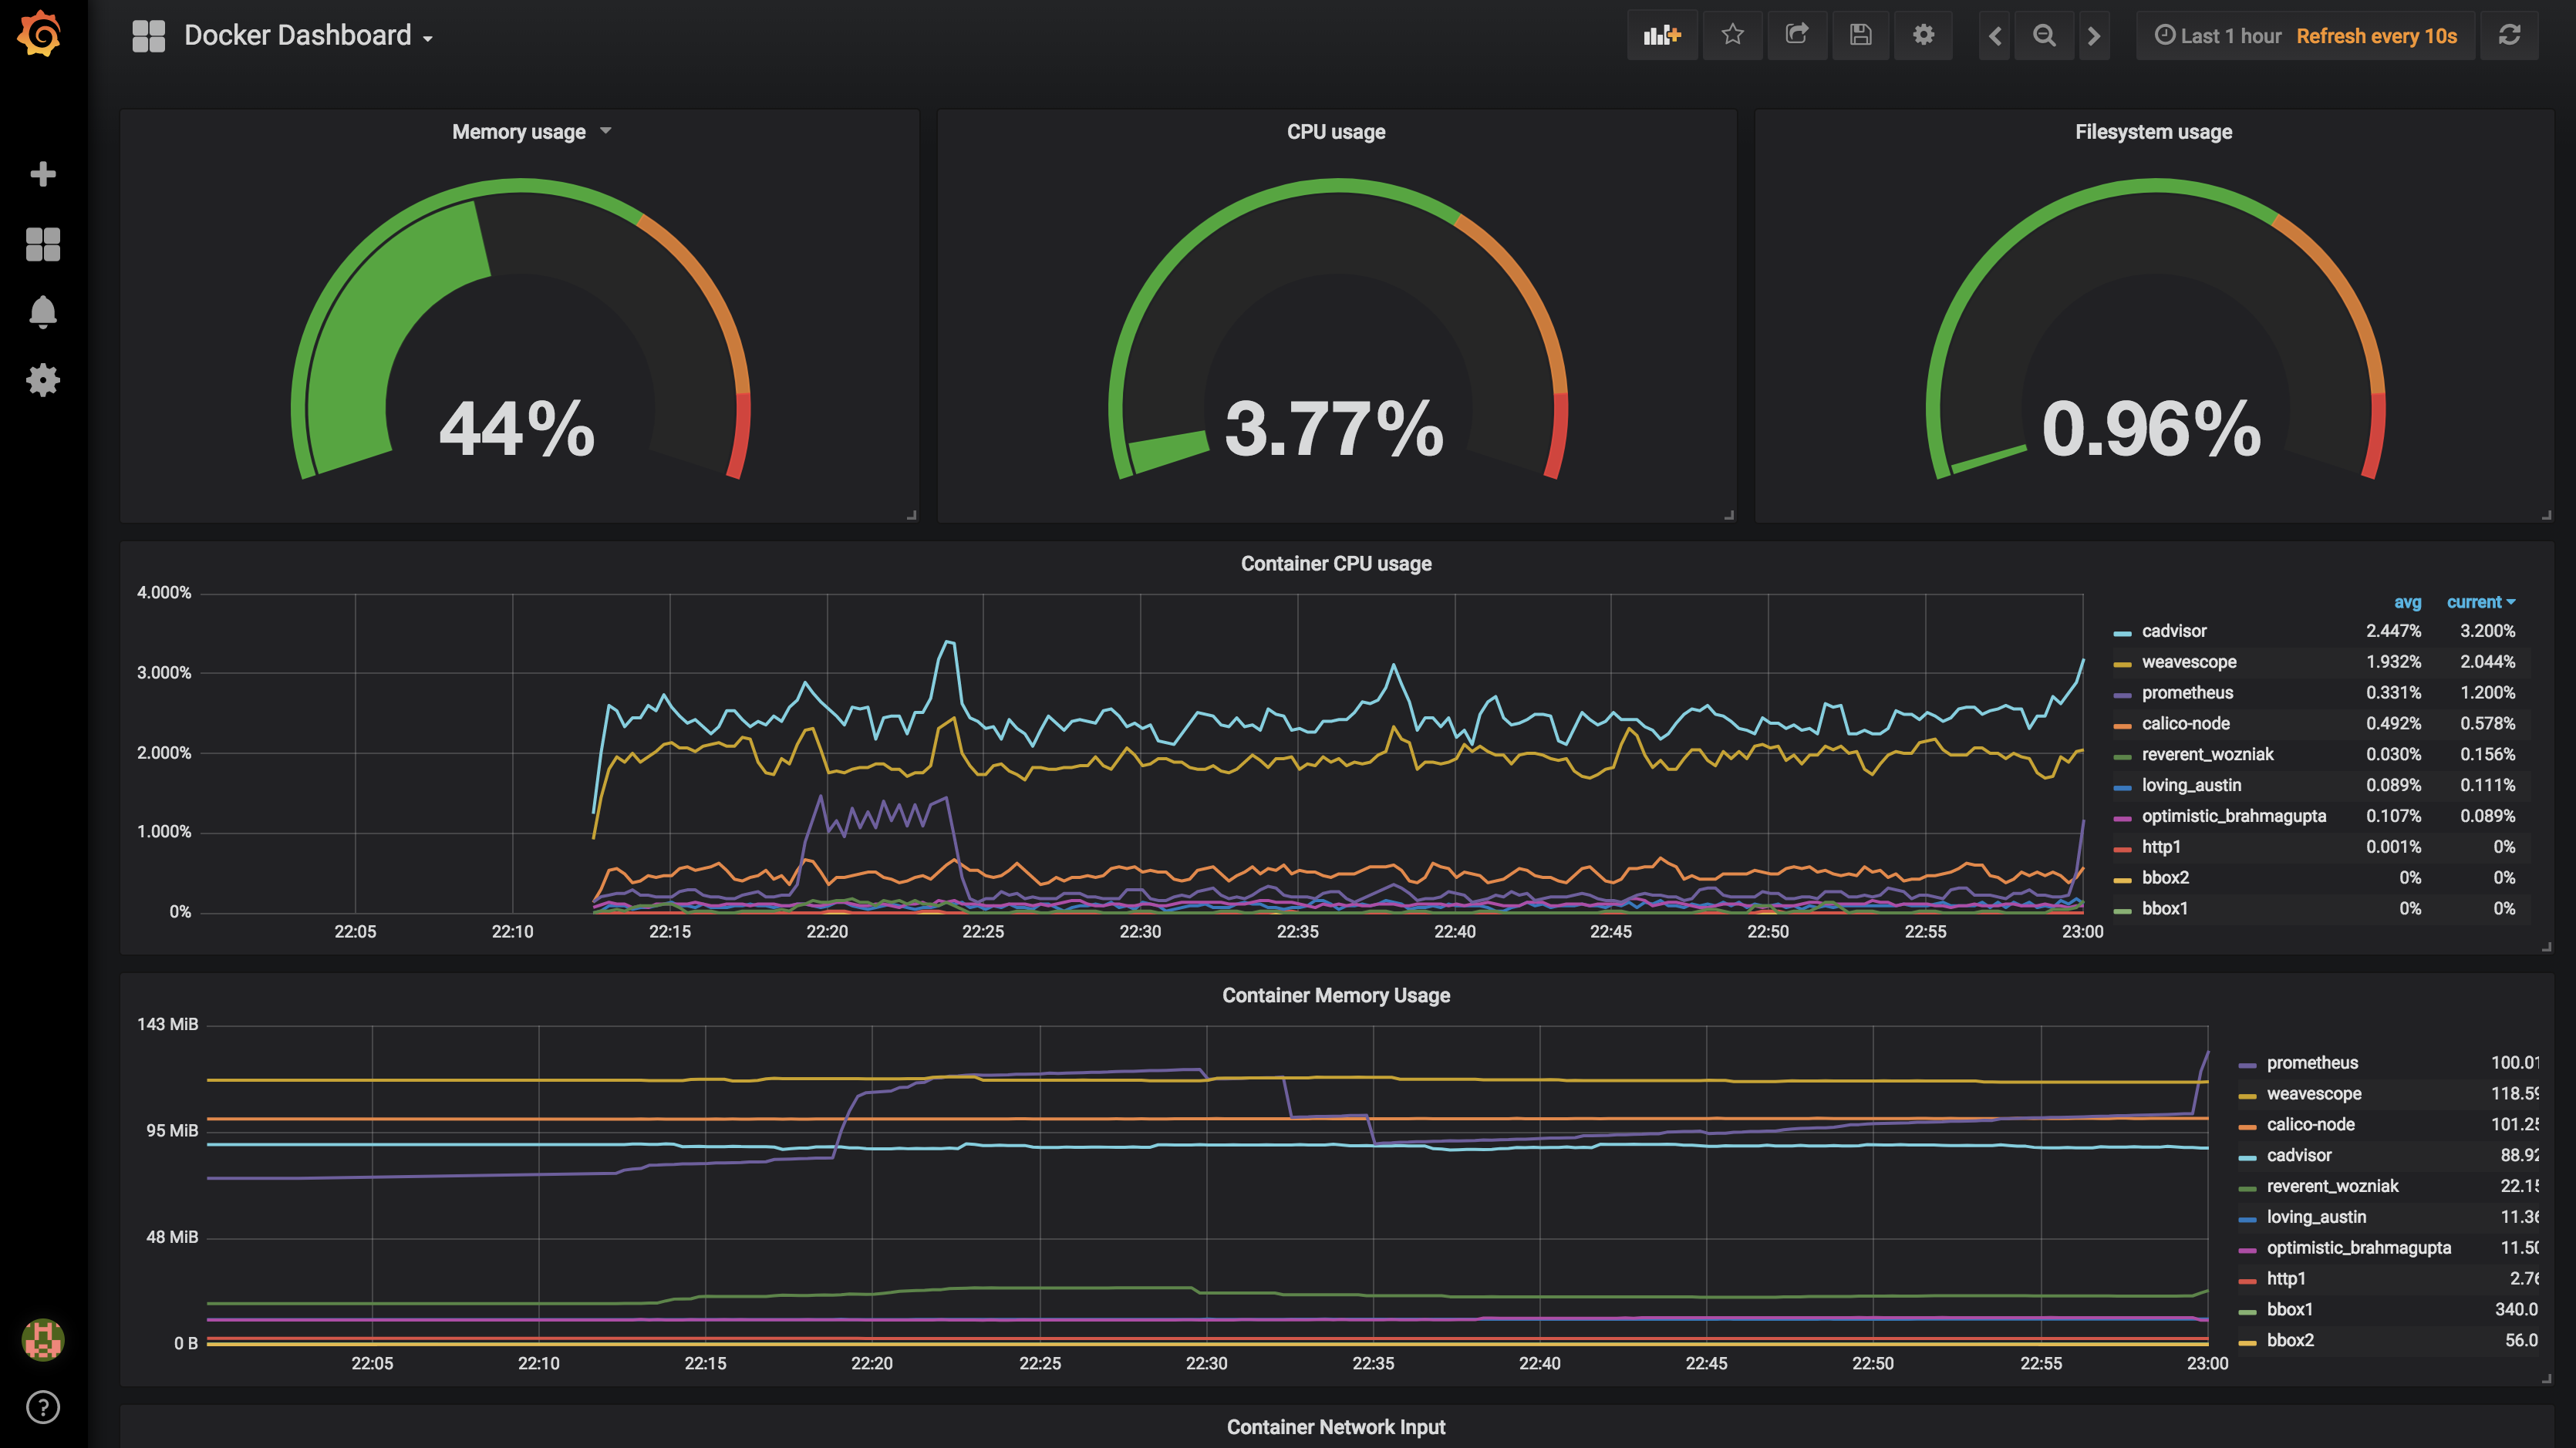Zoom out the time range

click(2044, 36)
